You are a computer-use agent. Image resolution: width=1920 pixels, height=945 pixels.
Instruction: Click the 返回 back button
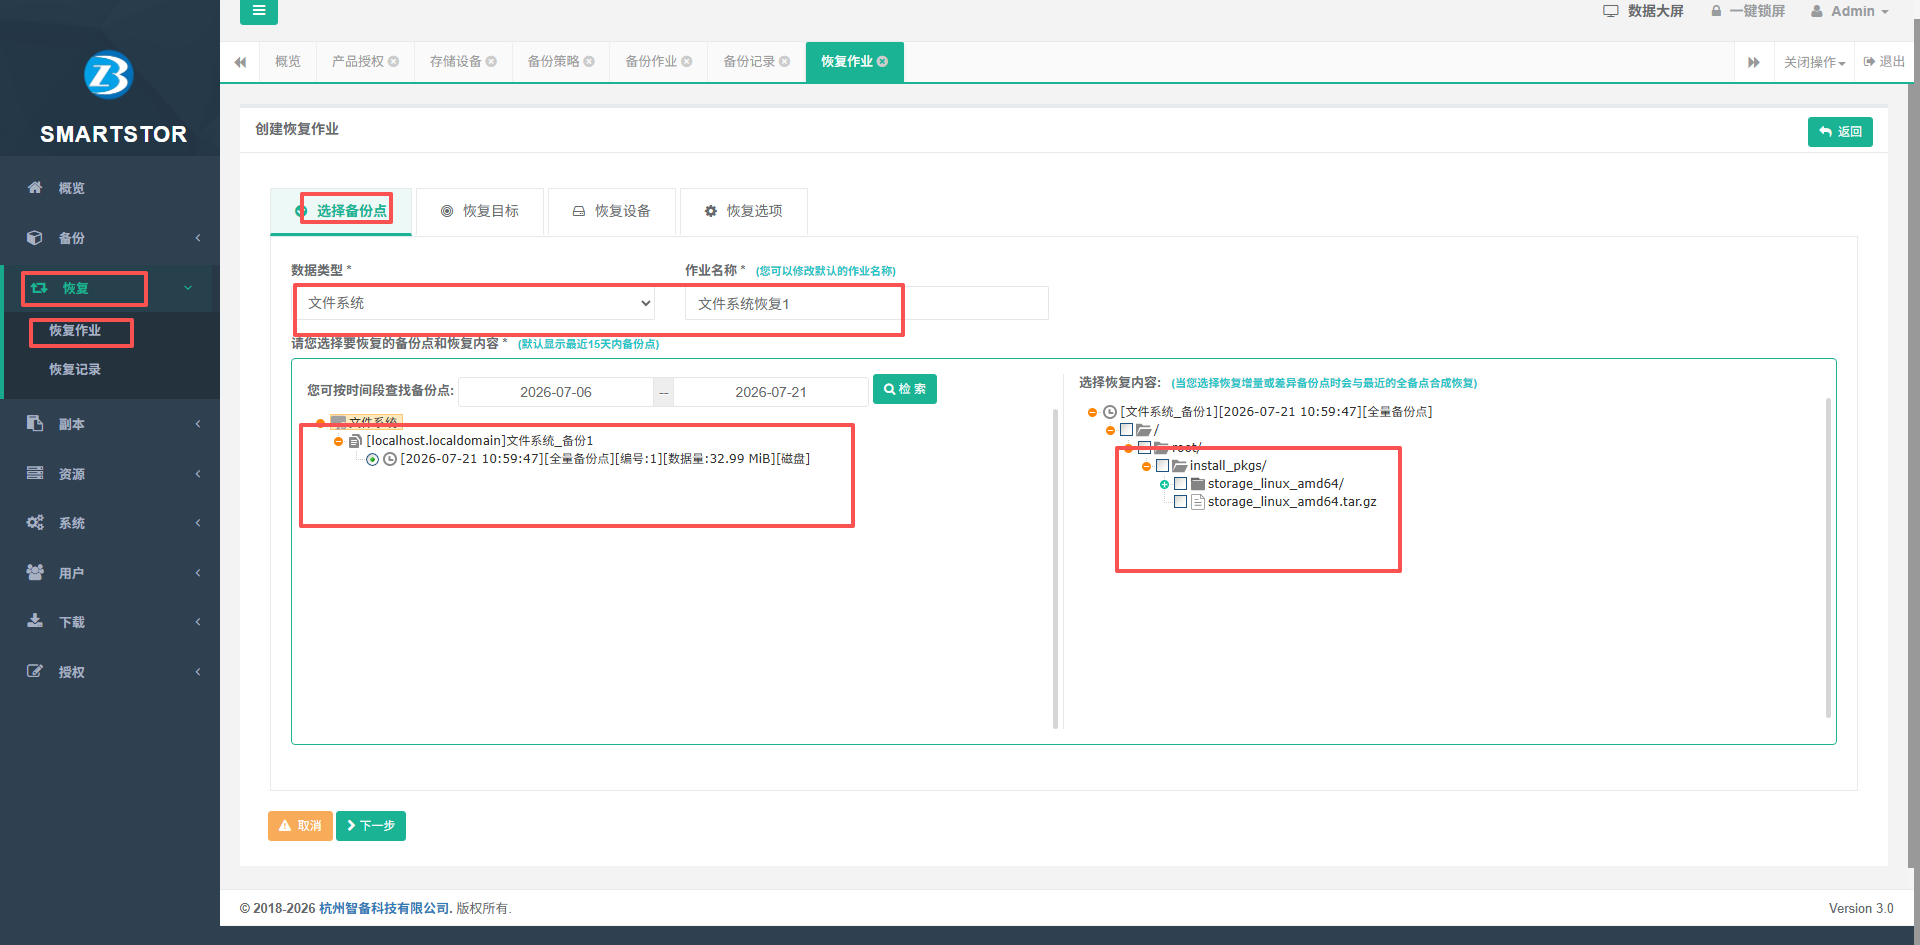tap(1840, 132)
